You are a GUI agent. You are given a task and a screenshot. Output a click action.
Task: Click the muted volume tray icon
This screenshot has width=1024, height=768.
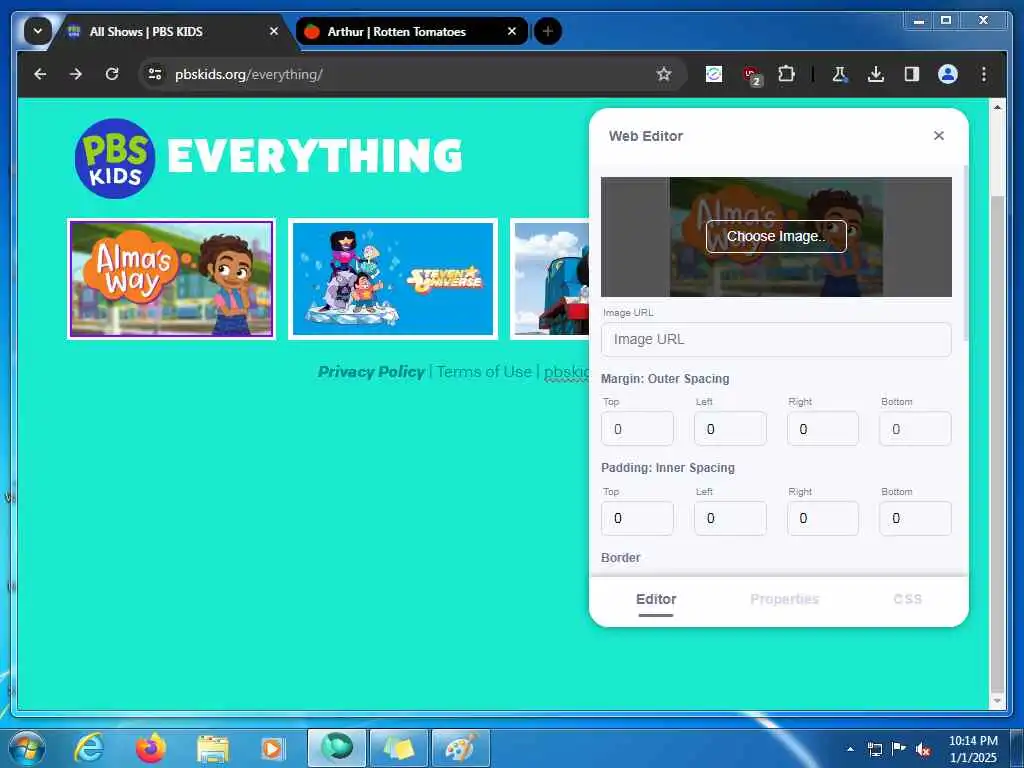[x=923, y=749]
